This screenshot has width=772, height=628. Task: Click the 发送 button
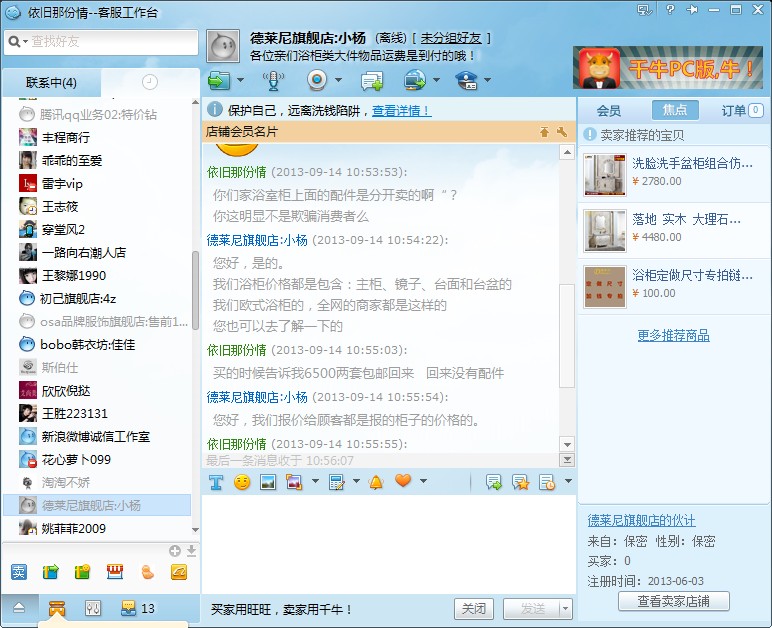[x=532, y=609]
